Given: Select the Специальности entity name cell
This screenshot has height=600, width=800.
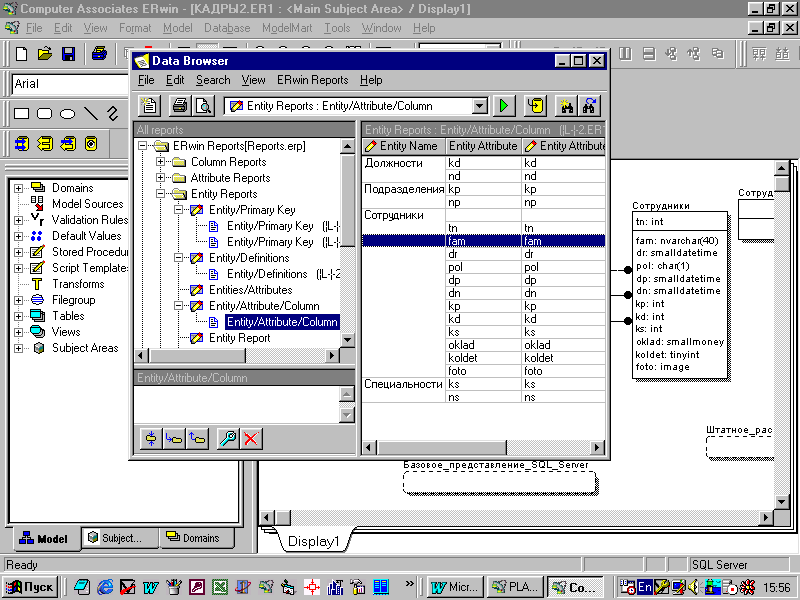Looking at the screenshot, I should pos(404,384).
